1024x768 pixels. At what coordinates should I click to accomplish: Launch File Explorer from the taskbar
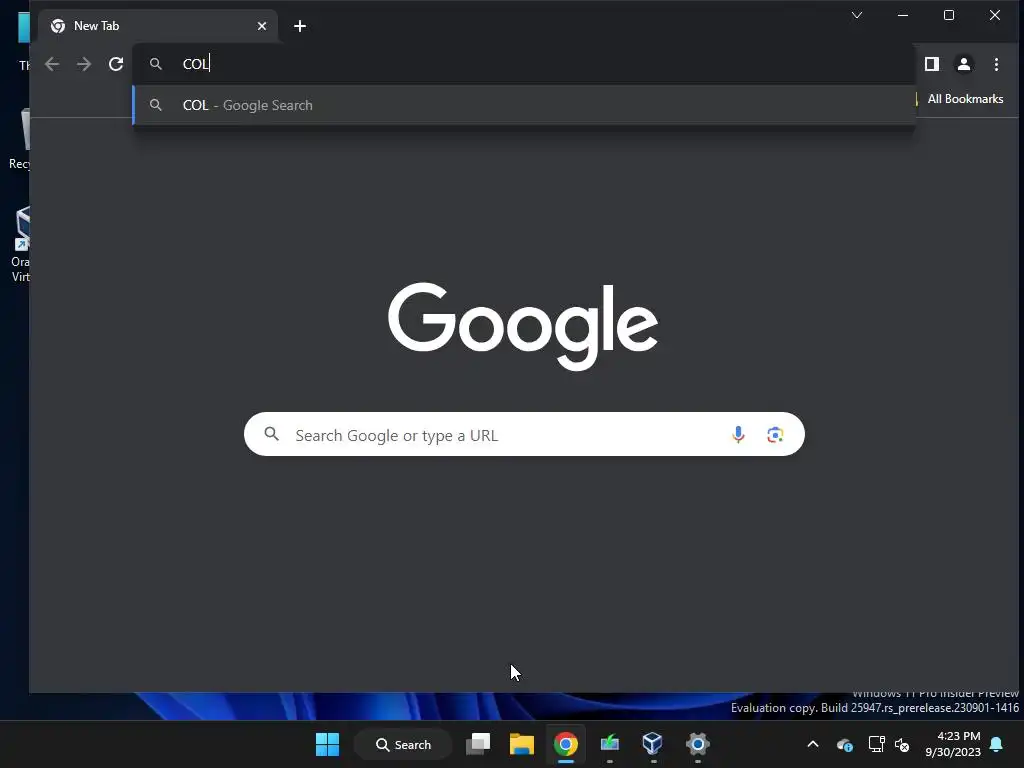point(522,744)
